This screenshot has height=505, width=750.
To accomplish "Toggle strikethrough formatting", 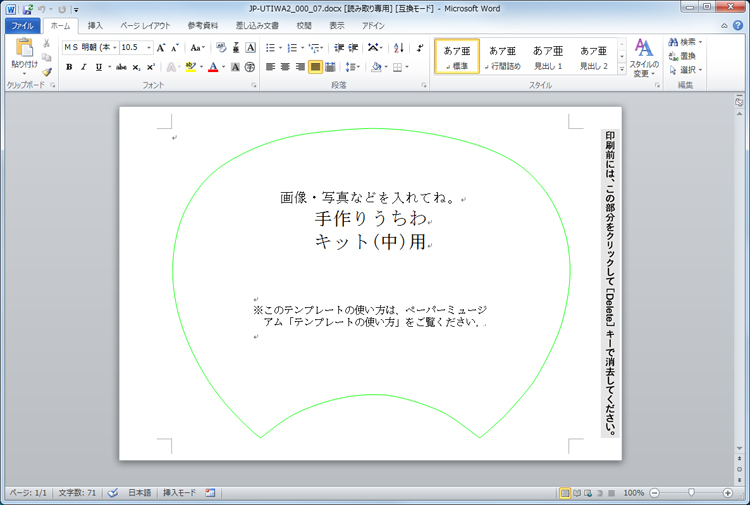I will pos(121,67).
